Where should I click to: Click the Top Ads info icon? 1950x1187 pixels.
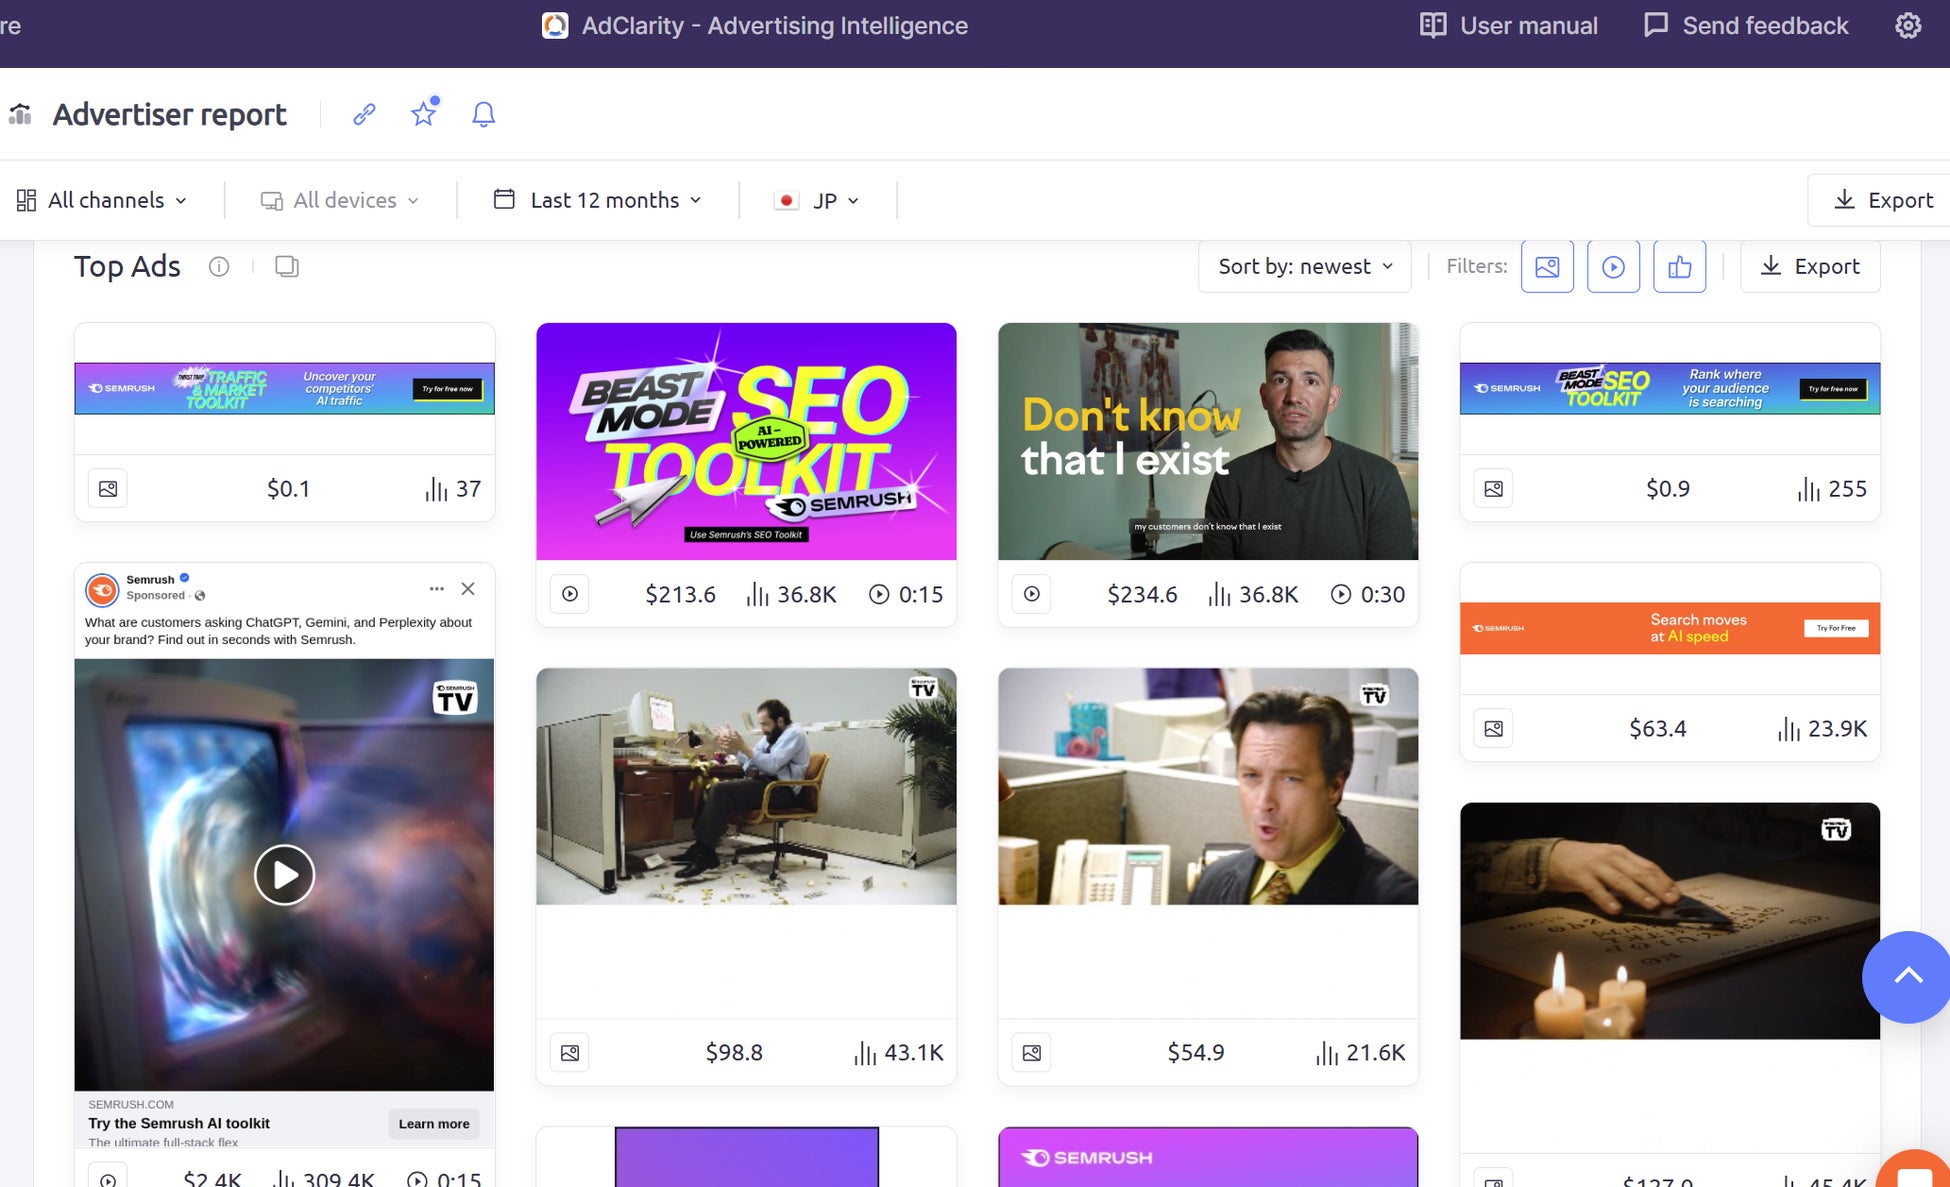click(x=219, y=266)
